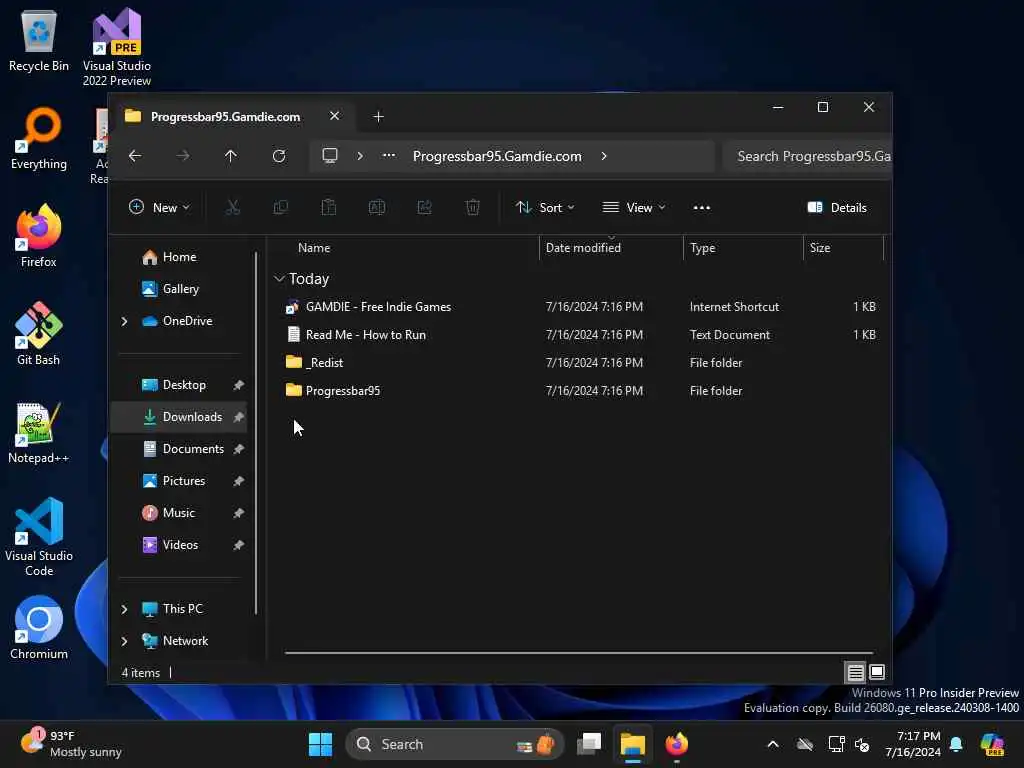The width and height of the screenshot is (1024, 768).
Task: Go back with the Back arrow
Action: 135,156
